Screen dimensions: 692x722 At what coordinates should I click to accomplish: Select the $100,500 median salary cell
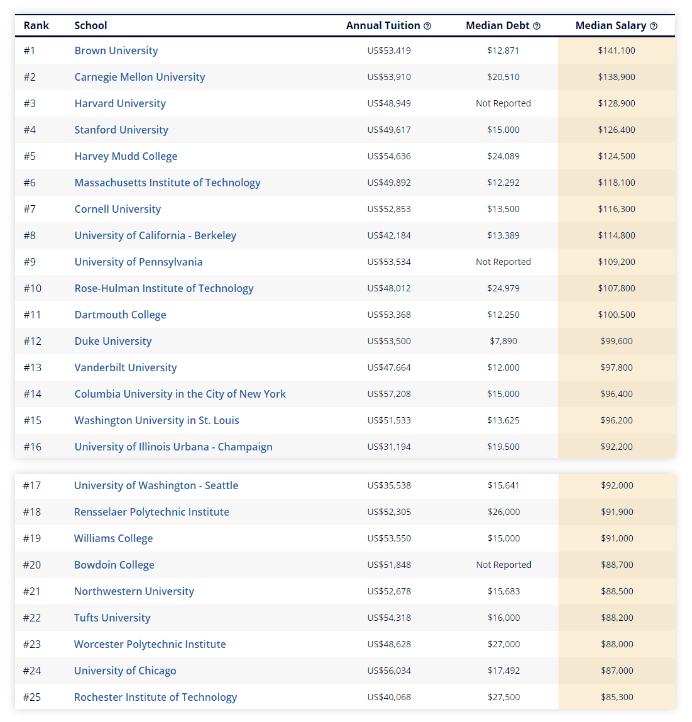pos(616,315)
